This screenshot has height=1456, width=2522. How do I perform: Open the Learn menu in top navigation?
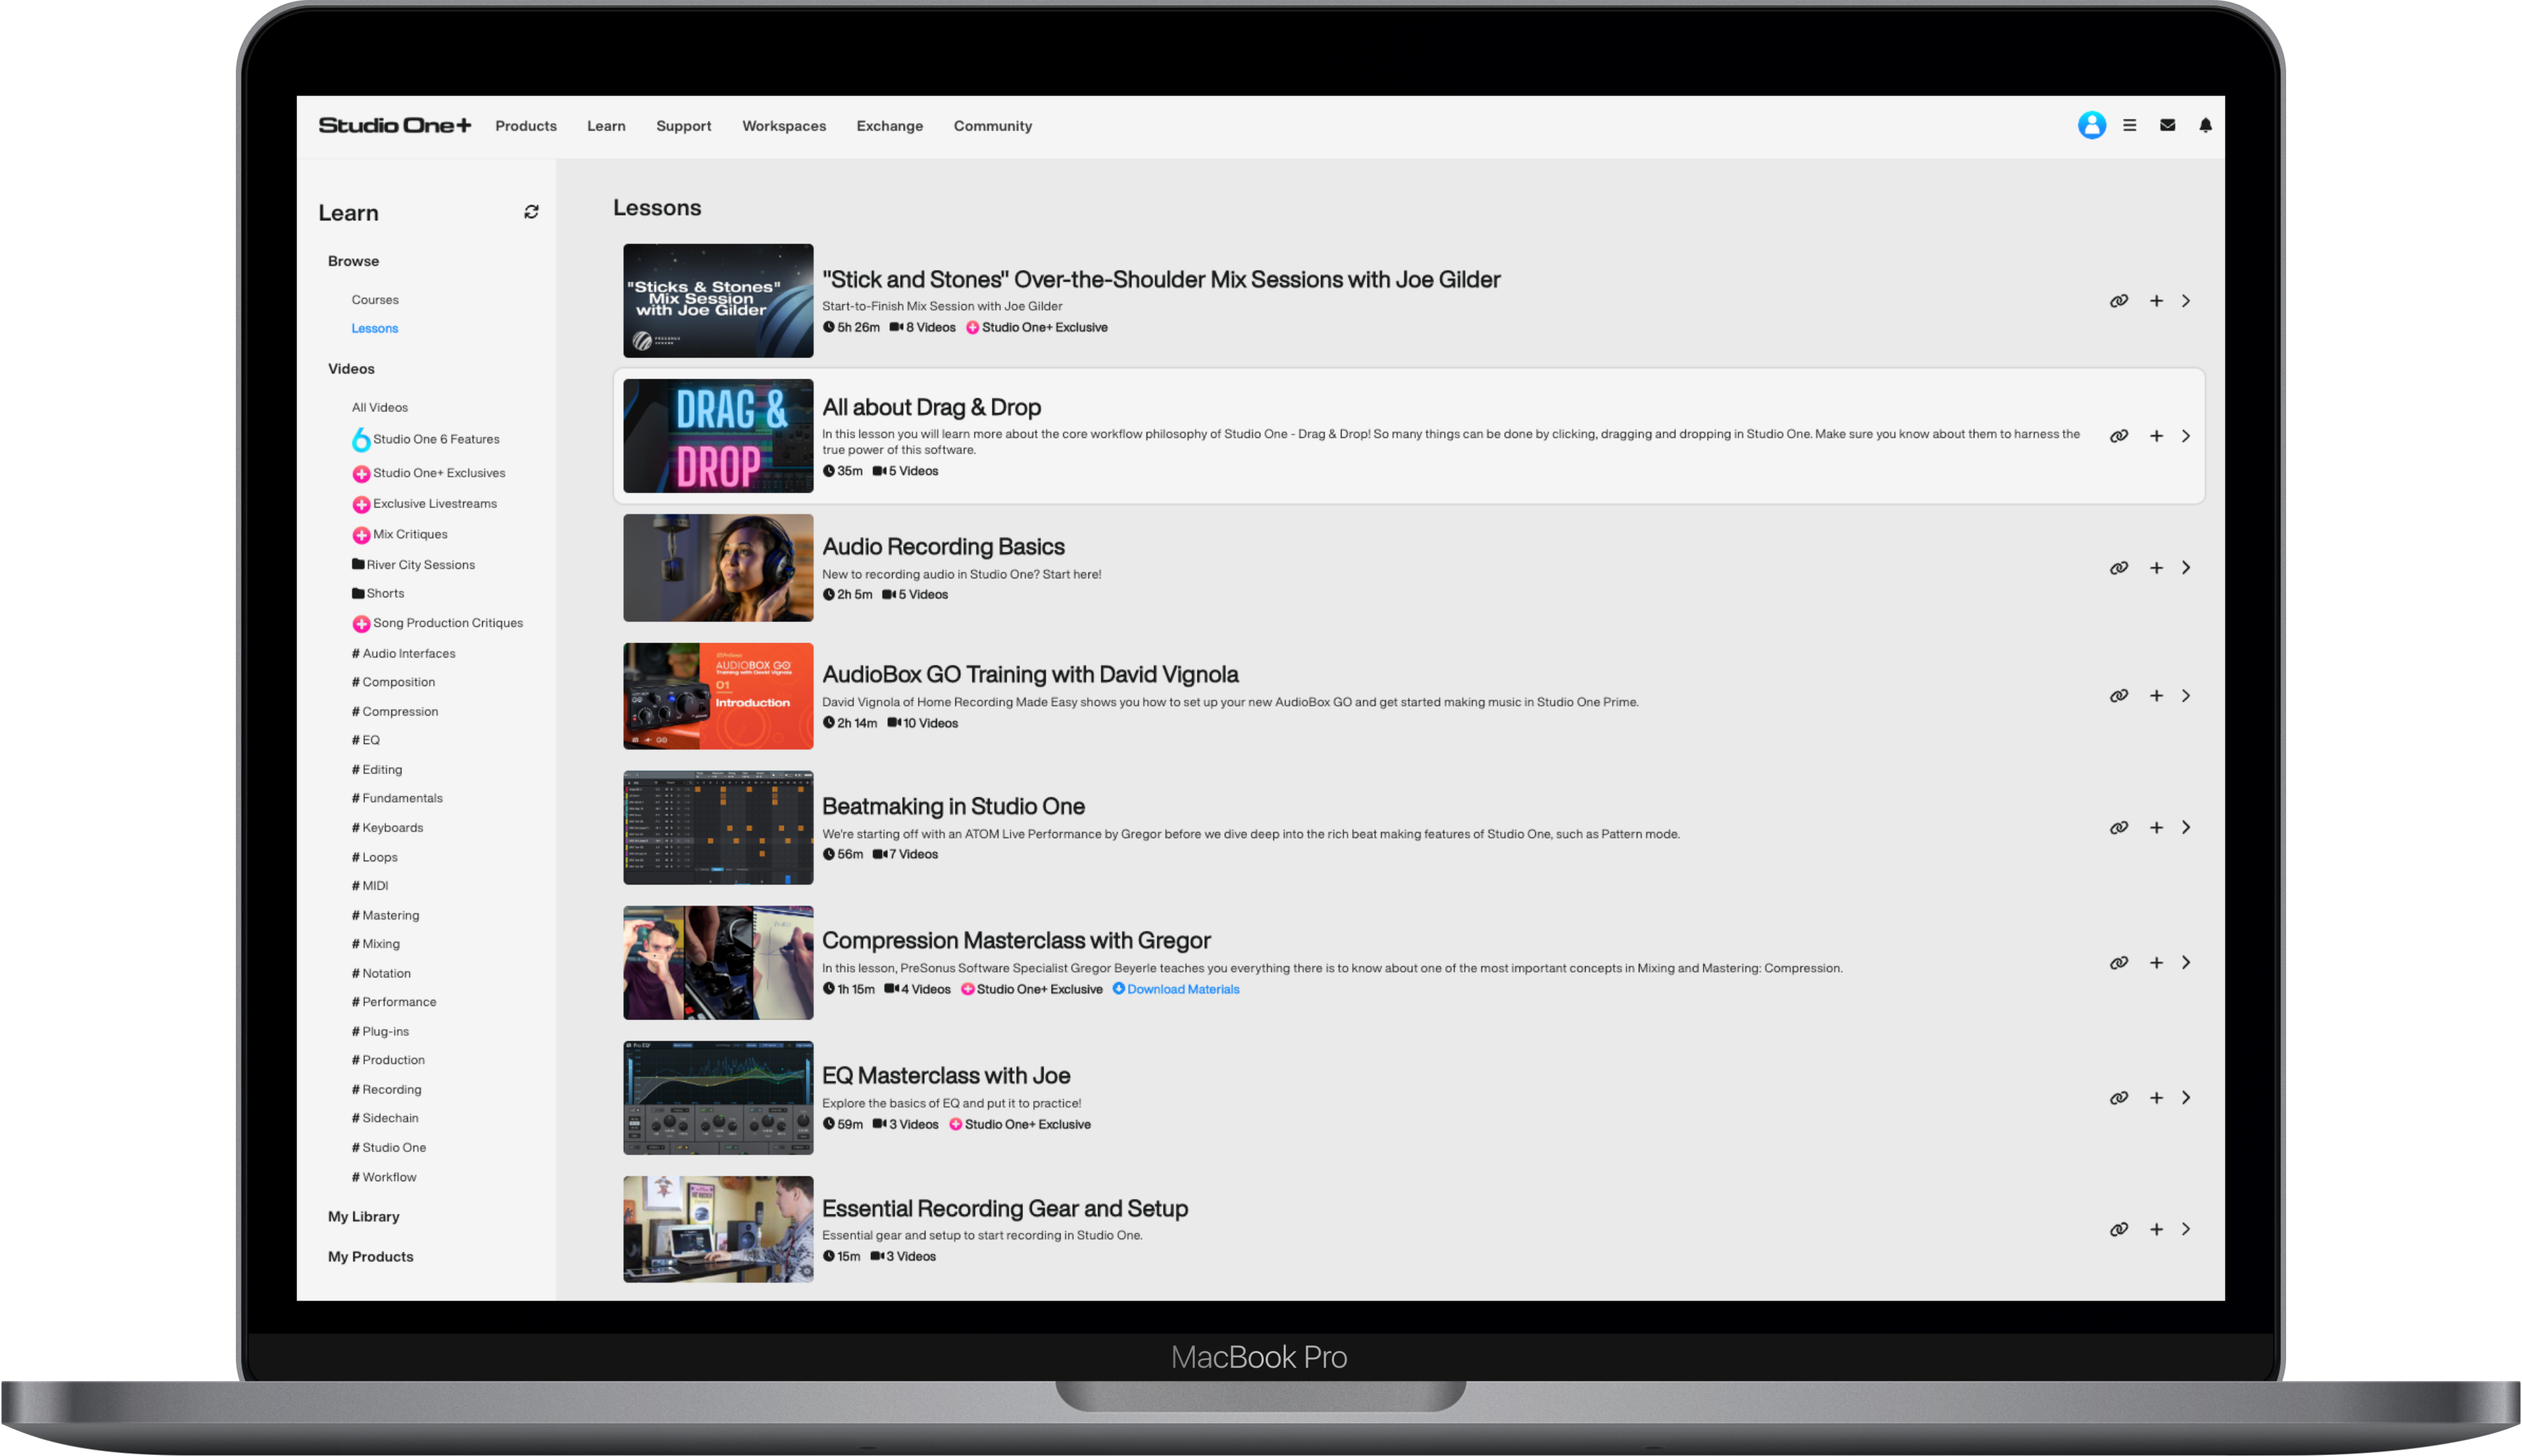(x=605, y=125)
